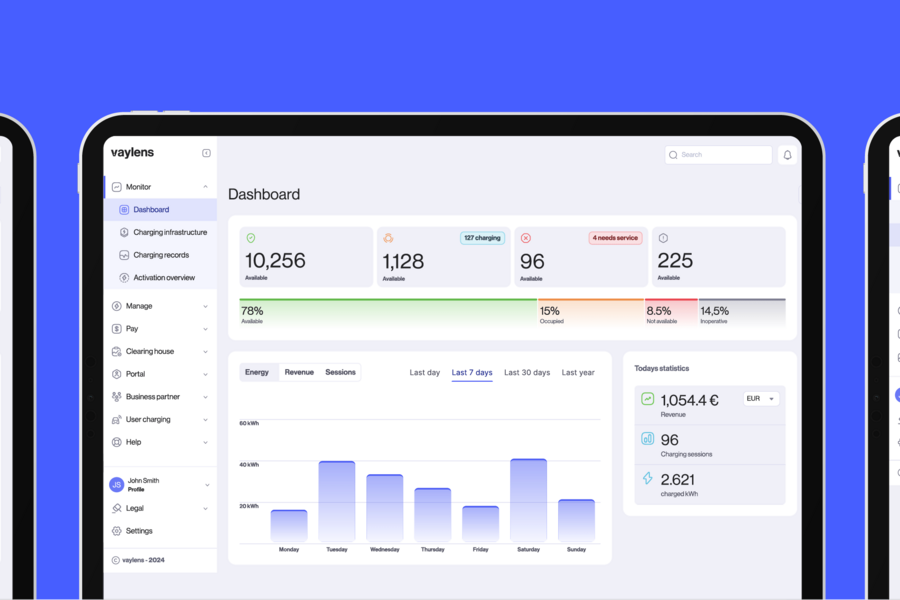This screenshot has width=900, height=600.
Task: Click the red 8.5% Not available segment
Action: coord(672,313)
